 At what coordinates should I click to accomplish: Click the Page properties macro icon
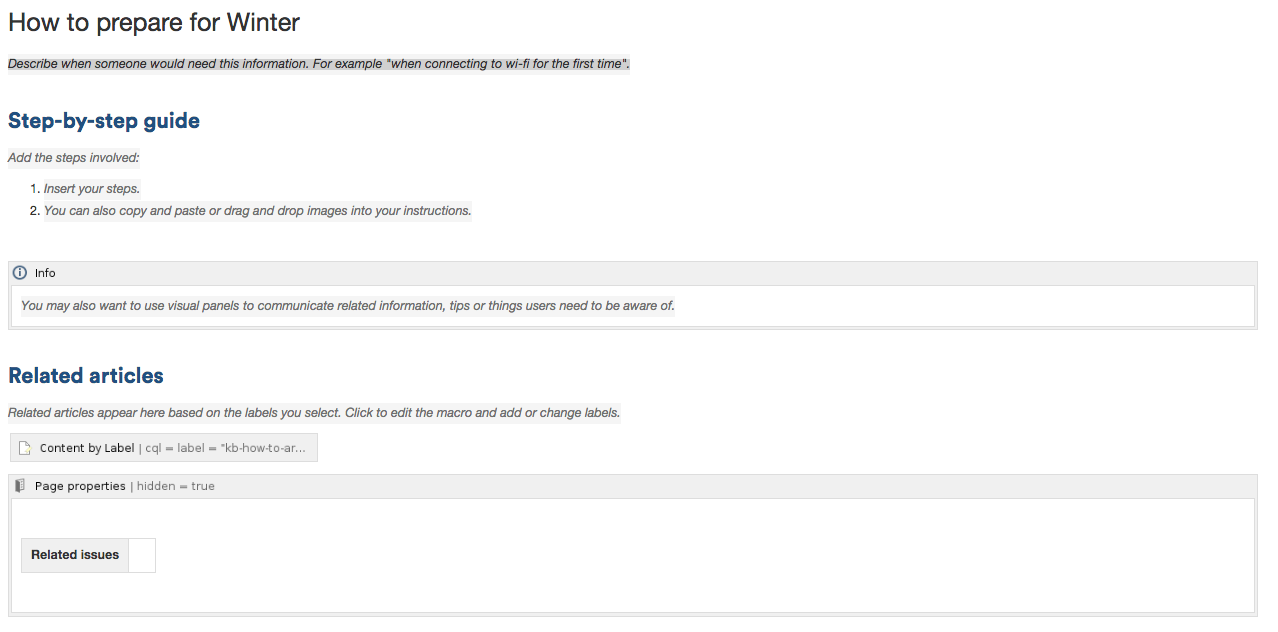tap(20, 486)
